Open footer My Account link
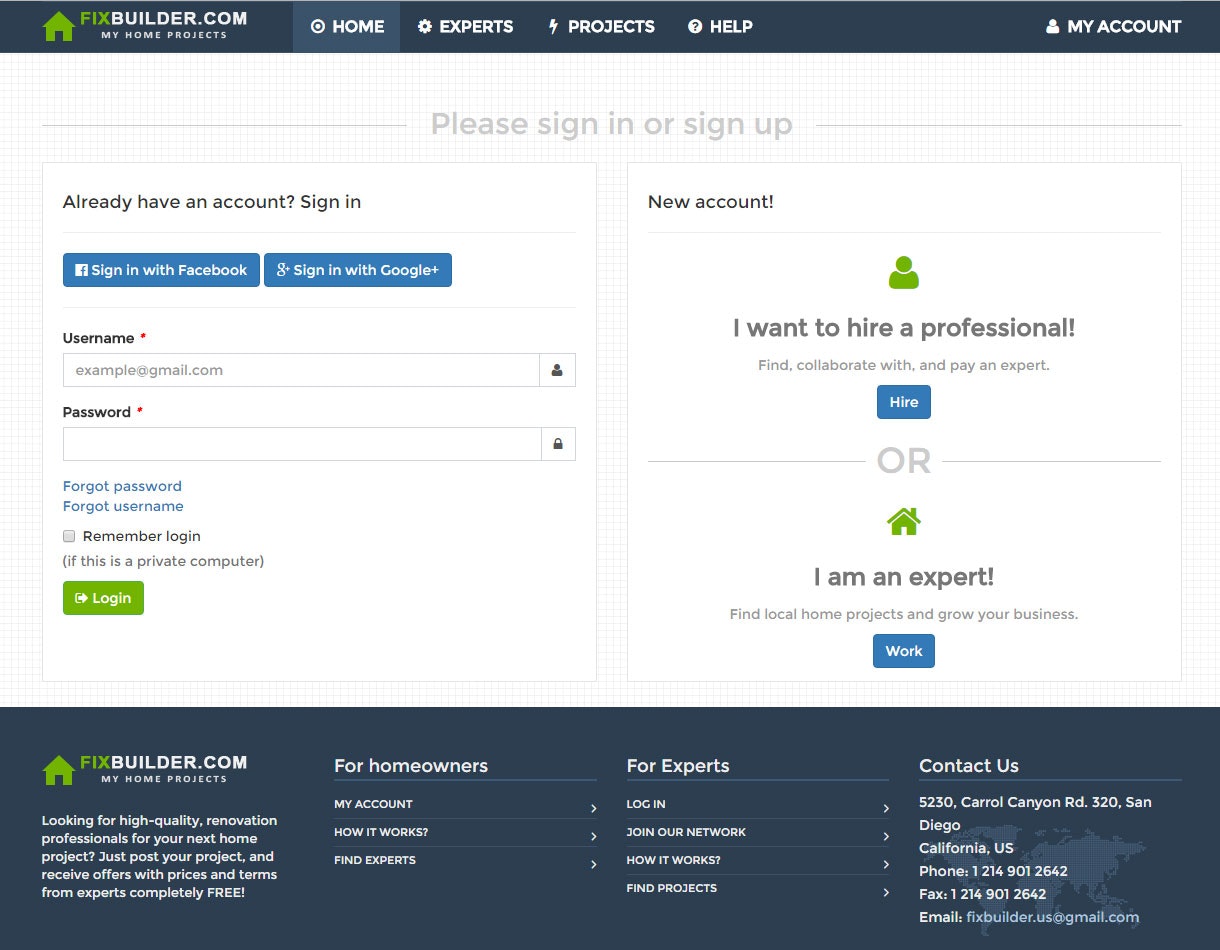Screen dimensions: 1220x950 pyautogui.click(x=373, y=804)
